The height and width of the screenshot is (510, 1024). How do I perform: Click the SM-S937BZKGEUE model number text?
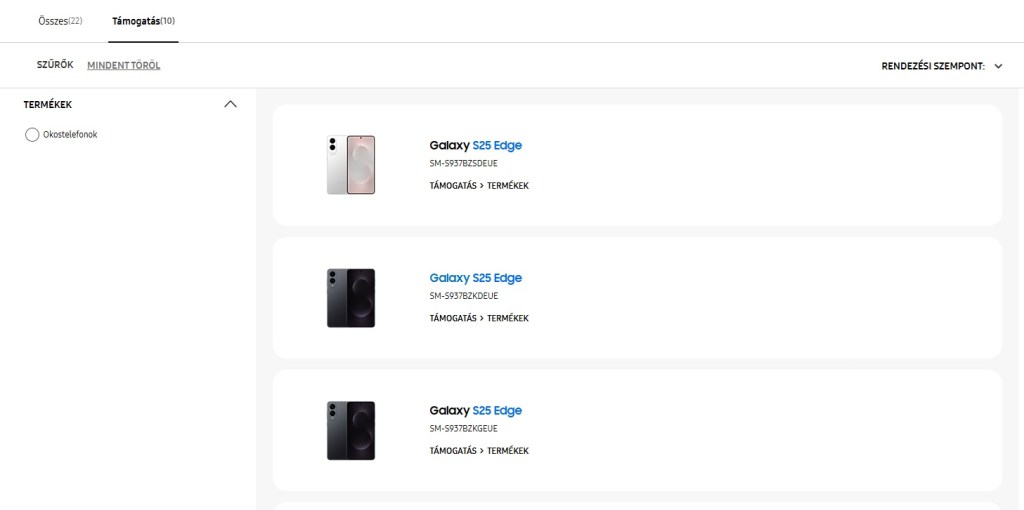(464, 428)
